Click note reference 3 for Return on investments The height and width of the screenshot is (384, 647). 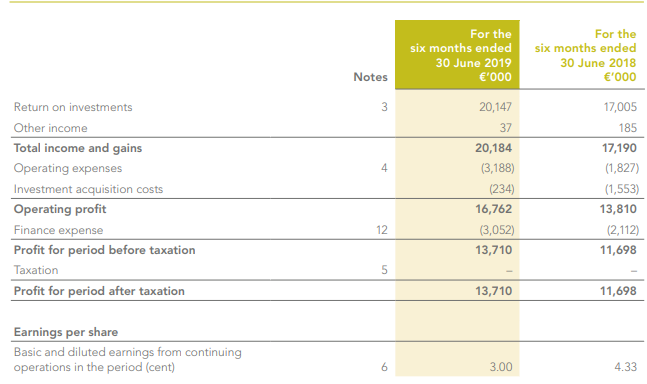(x=384, y=107)
